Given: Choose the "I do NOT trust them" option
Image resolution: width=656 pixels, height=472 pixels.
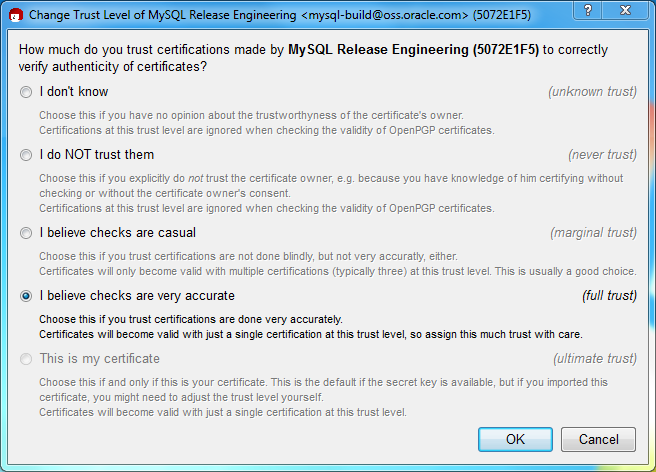Looking at the screenshot, I should click(x=26, y=155).
